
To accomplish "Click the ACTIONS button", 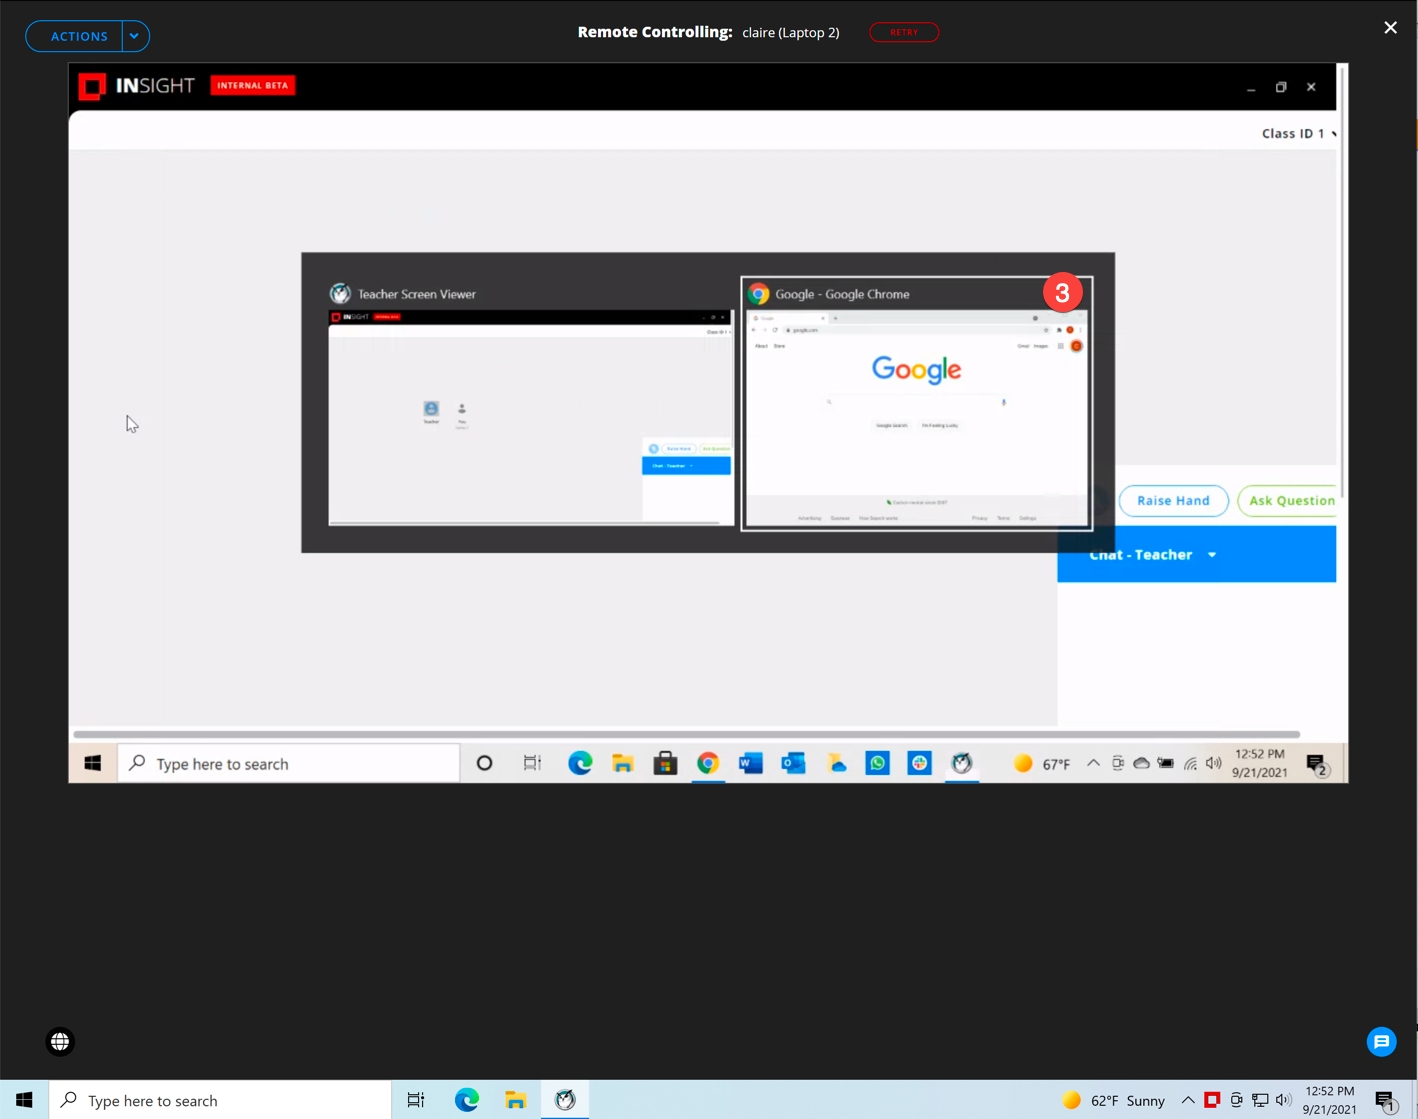I will (78, 36).
